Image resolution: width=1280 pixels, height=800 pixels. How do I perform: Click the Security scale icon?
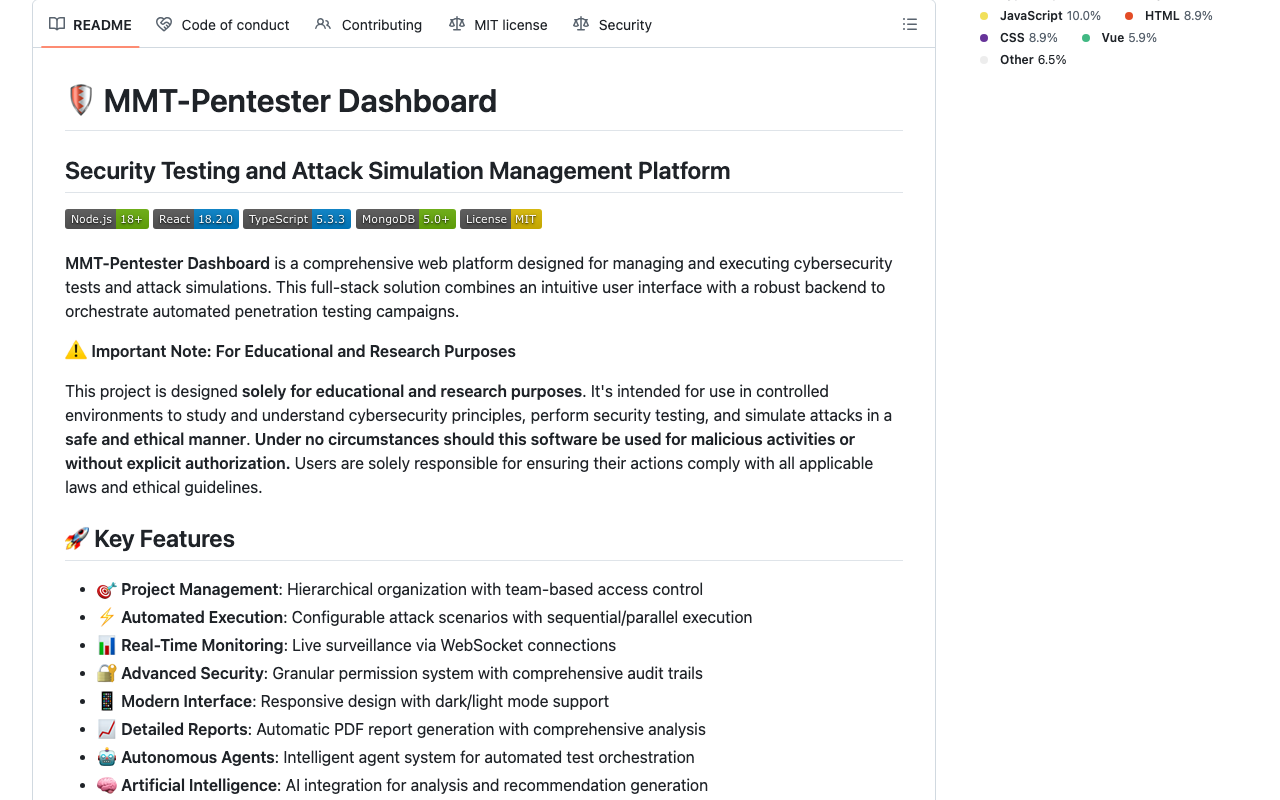581,24
